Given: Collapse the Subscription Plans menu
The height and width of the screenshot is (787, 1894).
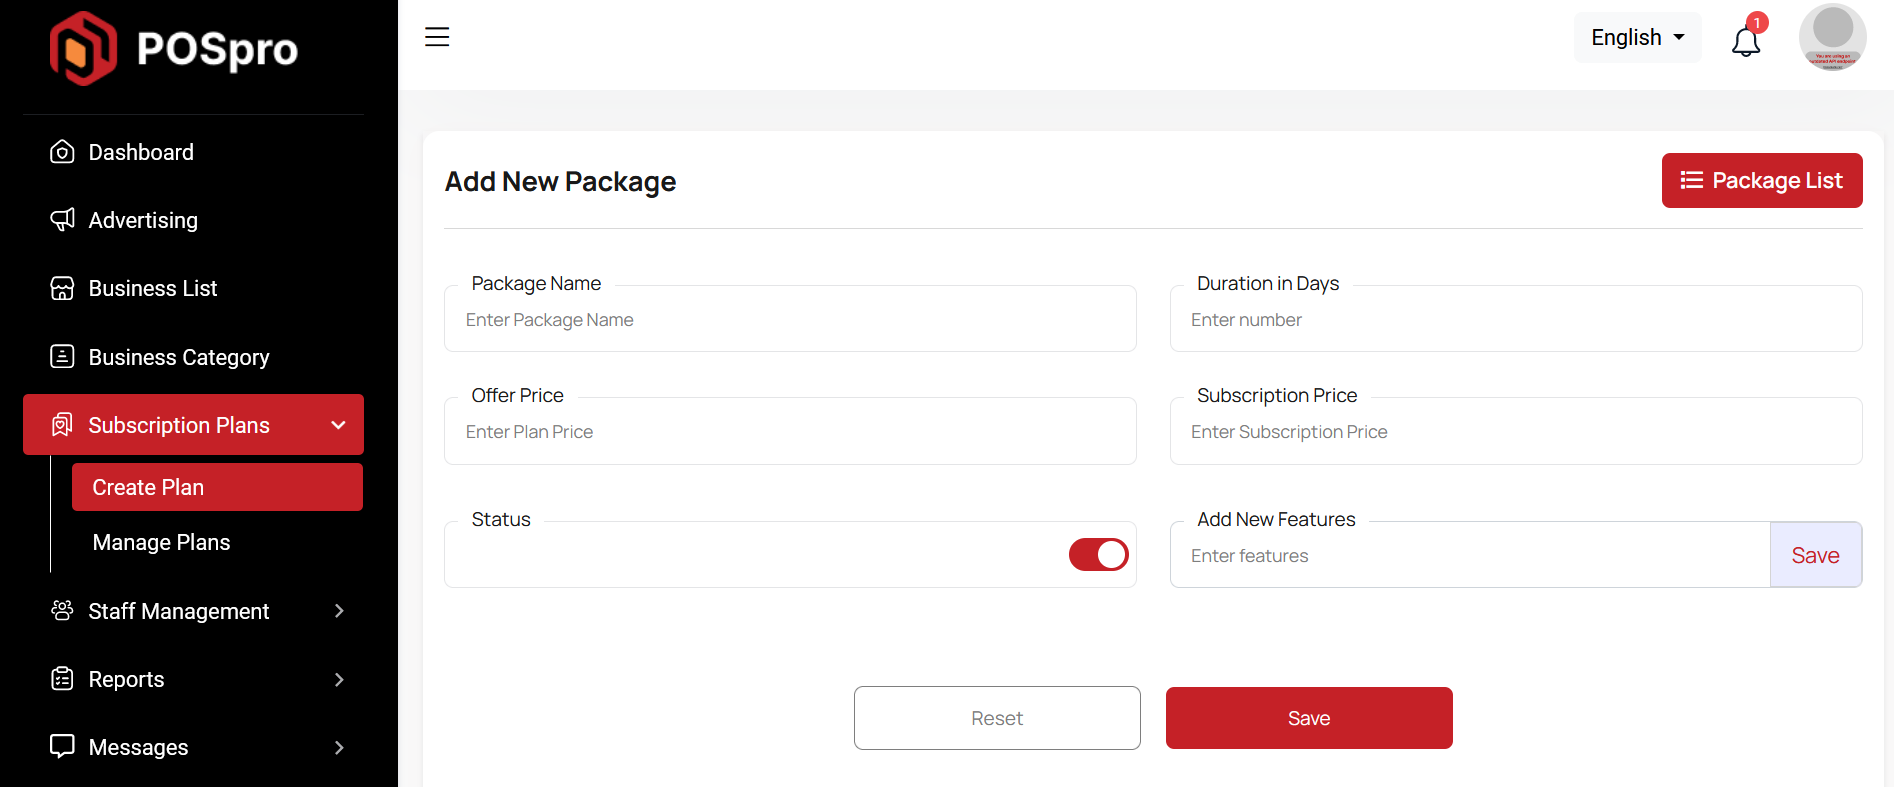Looking at the screenshot, I should pyautogui.click(x=338, y=425).
